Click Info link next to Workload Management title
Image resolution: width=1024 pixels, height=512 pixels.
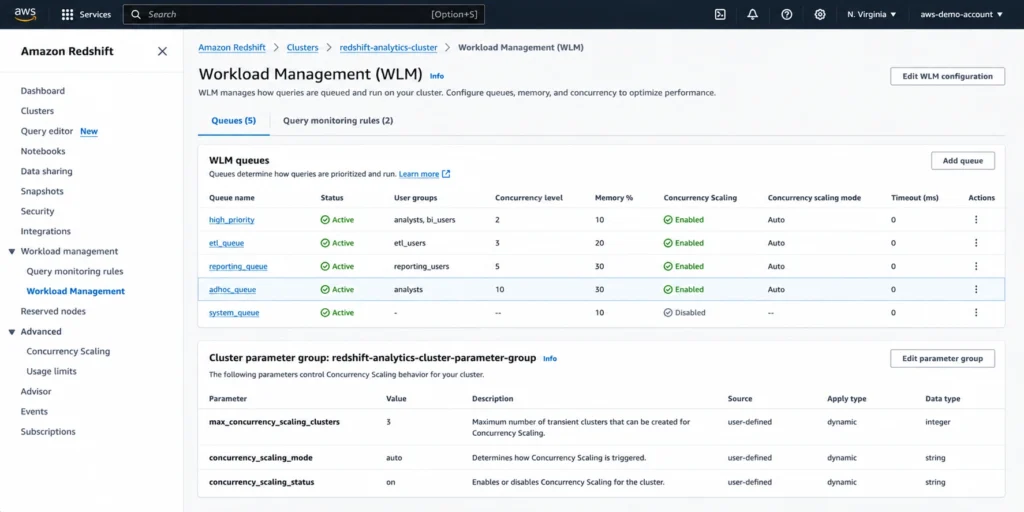[x=437, y=76]
